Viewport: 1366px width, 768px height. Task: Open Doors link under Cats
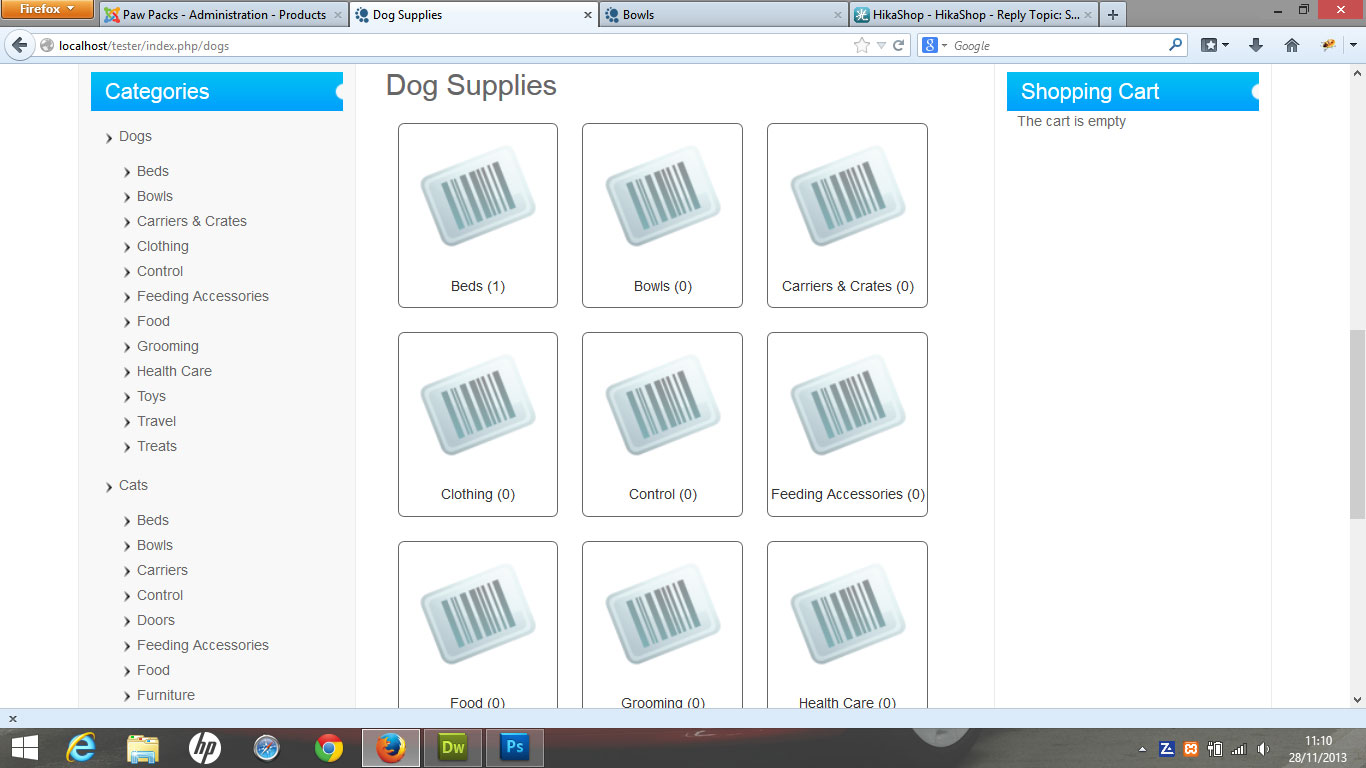[156, 620]
